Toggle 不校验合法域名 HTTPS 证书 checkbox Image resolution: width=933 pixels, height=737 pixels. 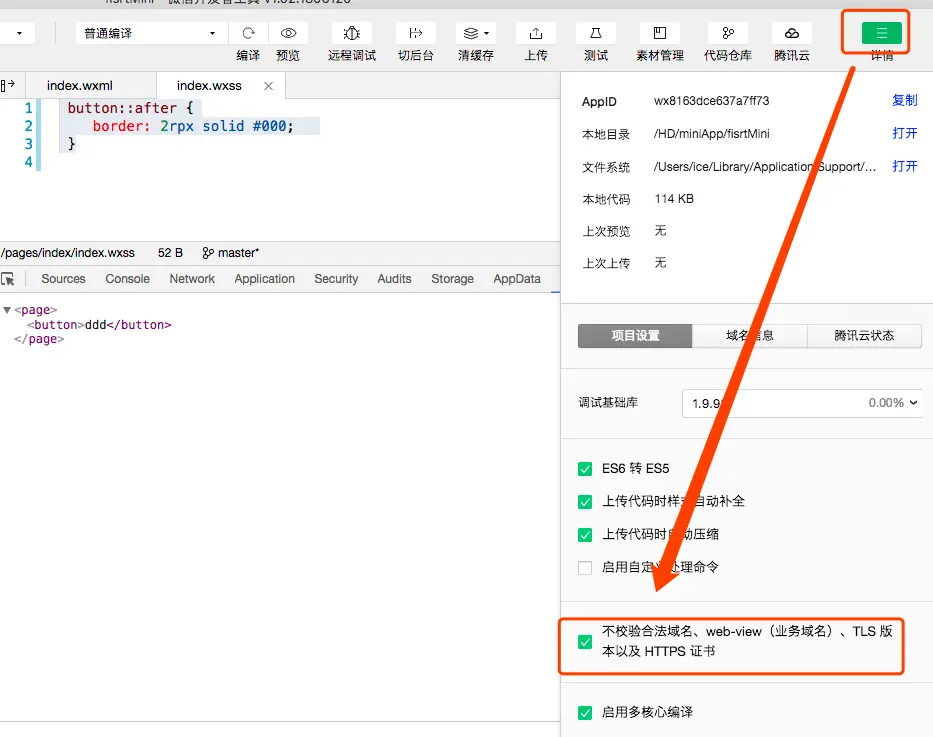[x=585, y=642]
